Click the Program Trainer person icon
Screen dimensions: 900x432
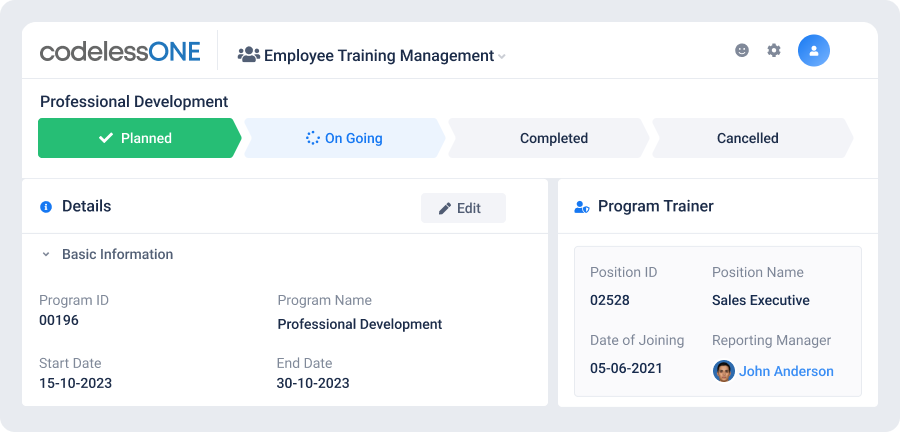(x=581, y=207)
